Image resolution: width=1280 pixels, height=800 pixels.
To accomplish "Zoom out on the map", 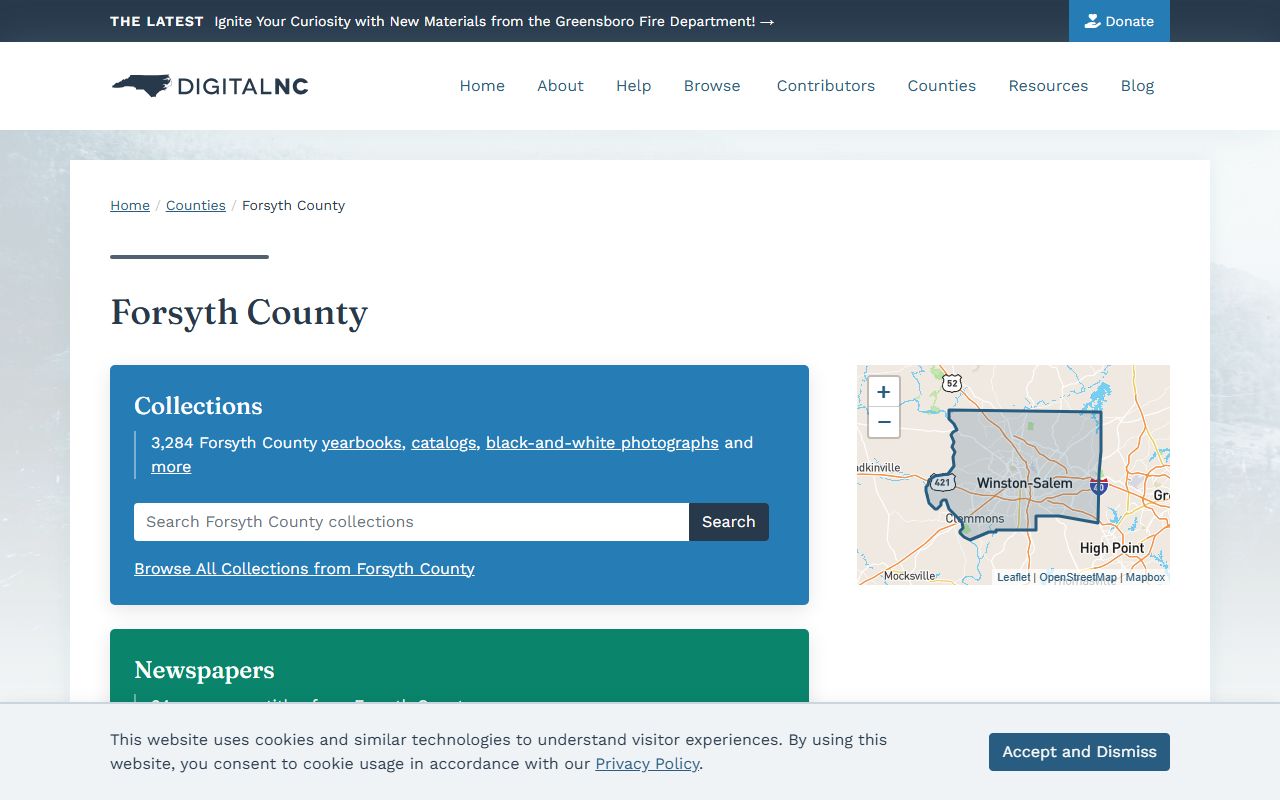I will click(884, 423).
